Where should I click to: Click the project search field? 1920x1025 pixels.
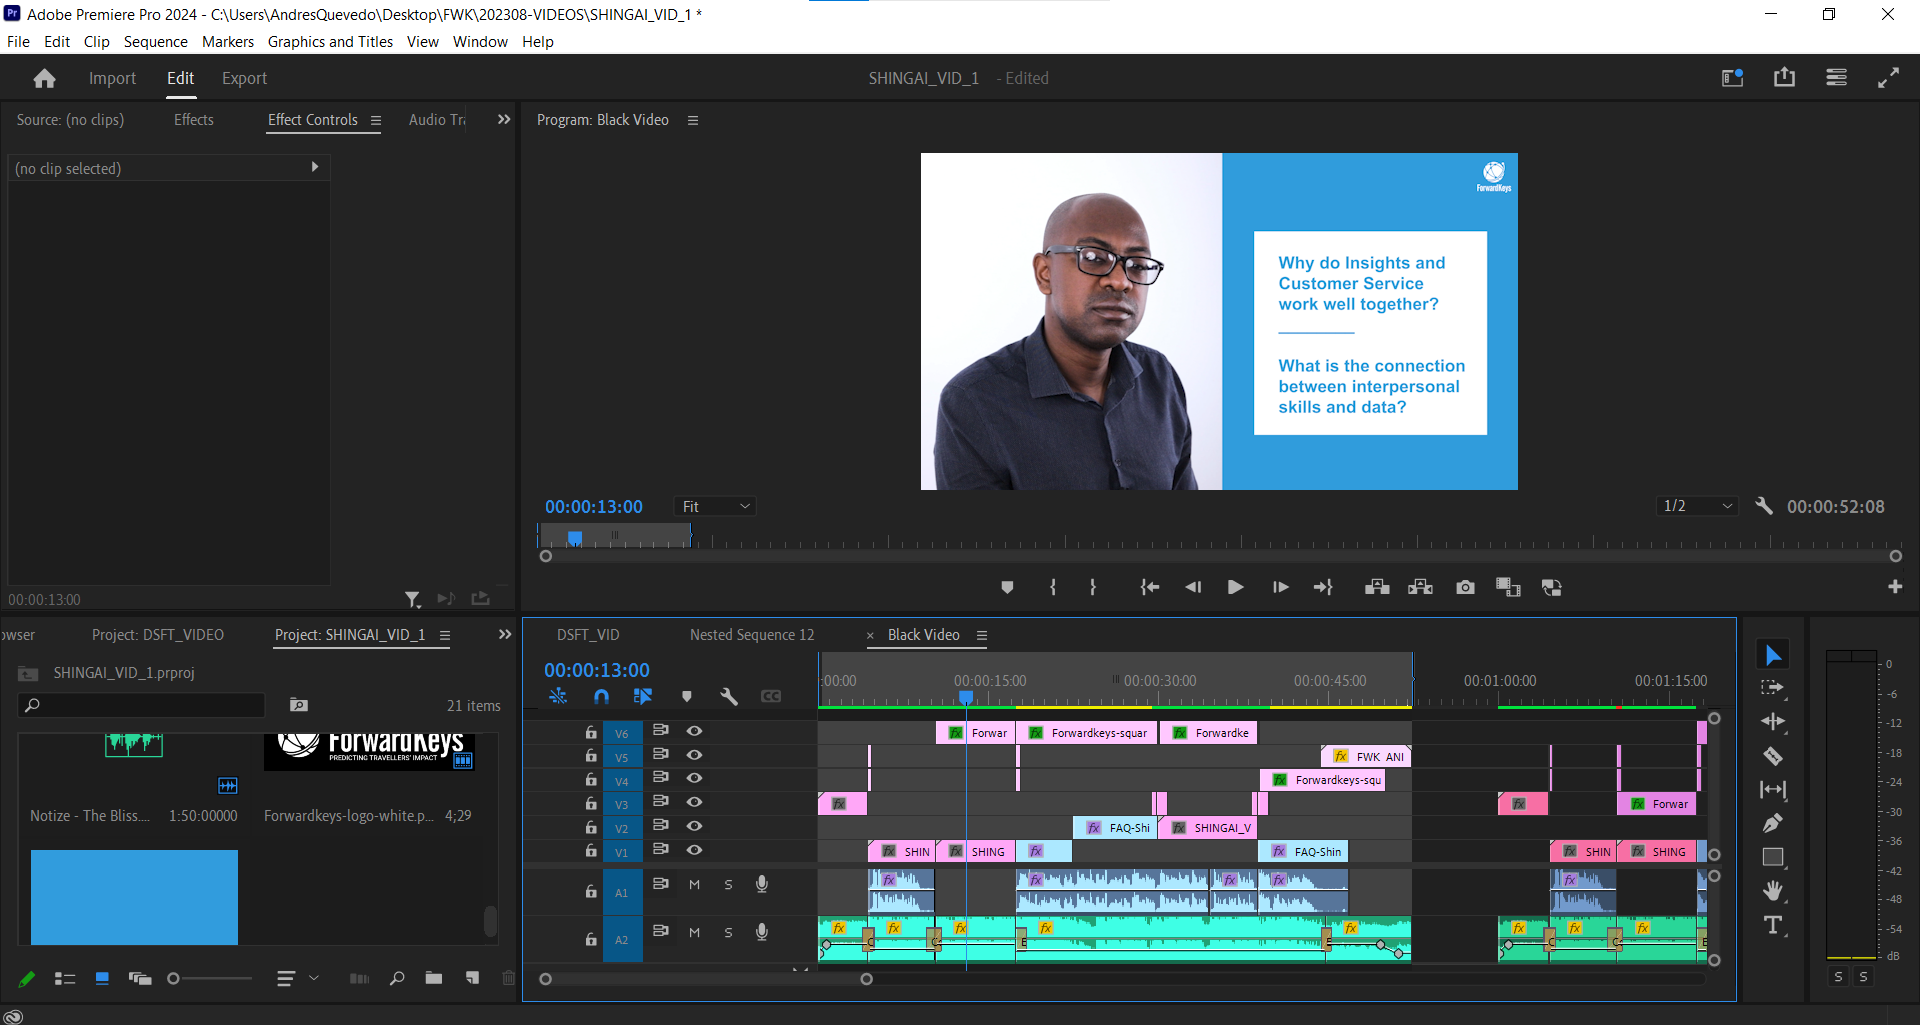click(x=142, y=705)
